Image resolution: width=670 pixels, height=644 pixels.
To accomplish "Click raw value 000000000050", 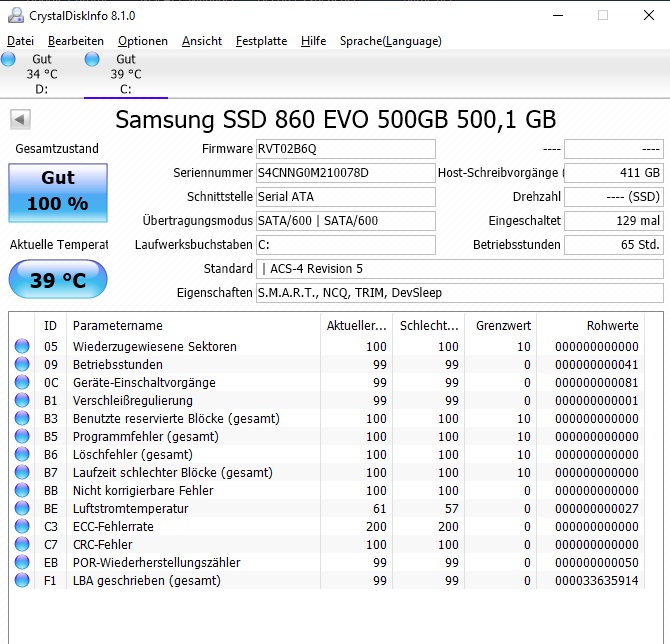I will pyautogui.click(x=597, y=562).
